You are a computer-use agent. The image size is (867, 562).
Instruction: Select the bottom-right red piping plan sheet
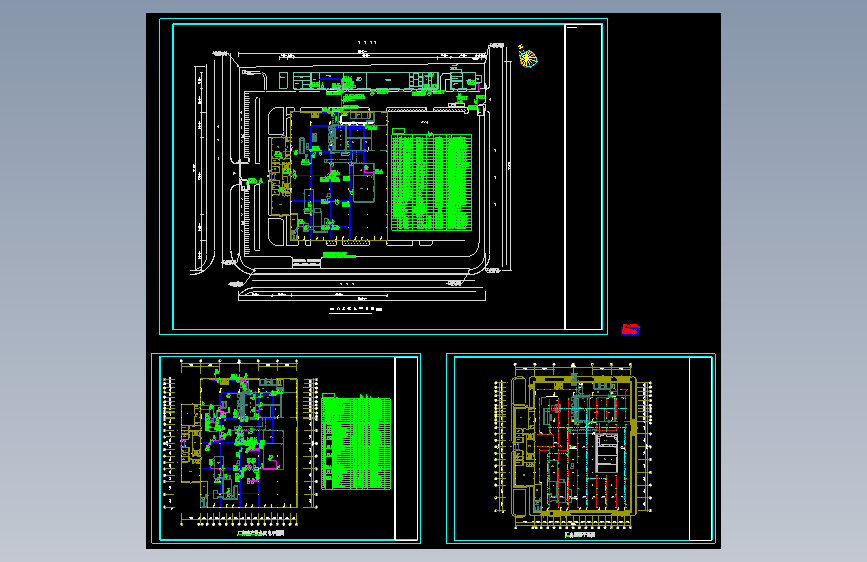coord(581,448)
